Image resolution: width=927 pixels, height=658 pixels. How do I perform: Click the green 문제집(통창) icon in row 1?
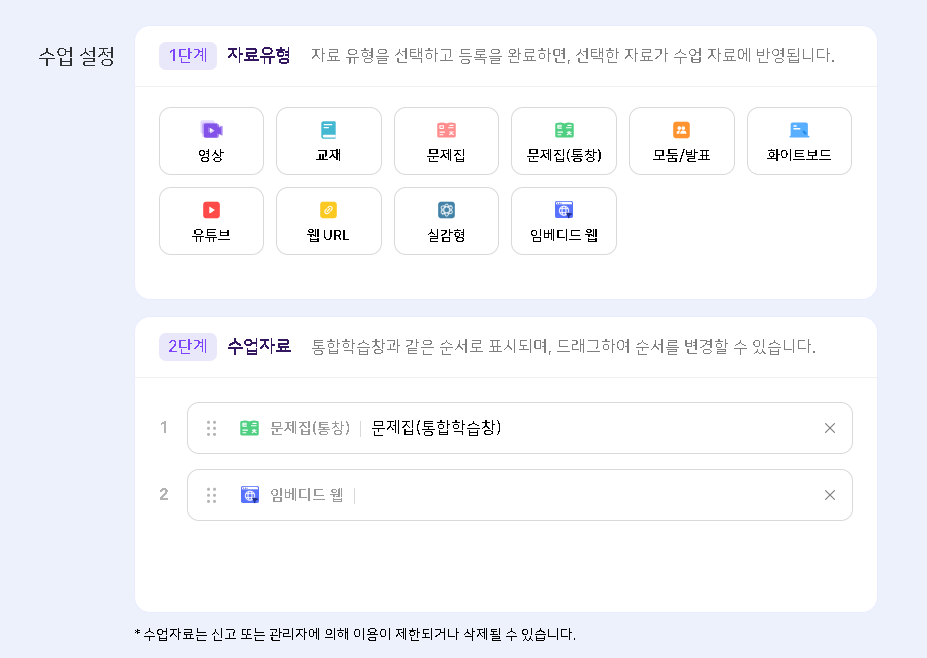coord(249,428)
